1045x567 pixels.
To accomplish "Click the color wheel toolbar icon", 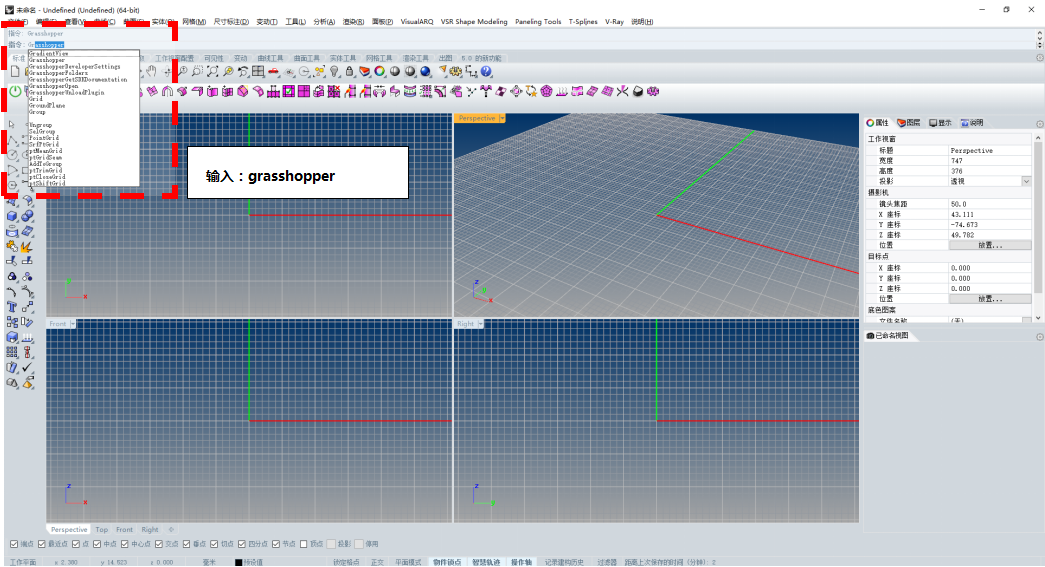I will click(380, 72).
